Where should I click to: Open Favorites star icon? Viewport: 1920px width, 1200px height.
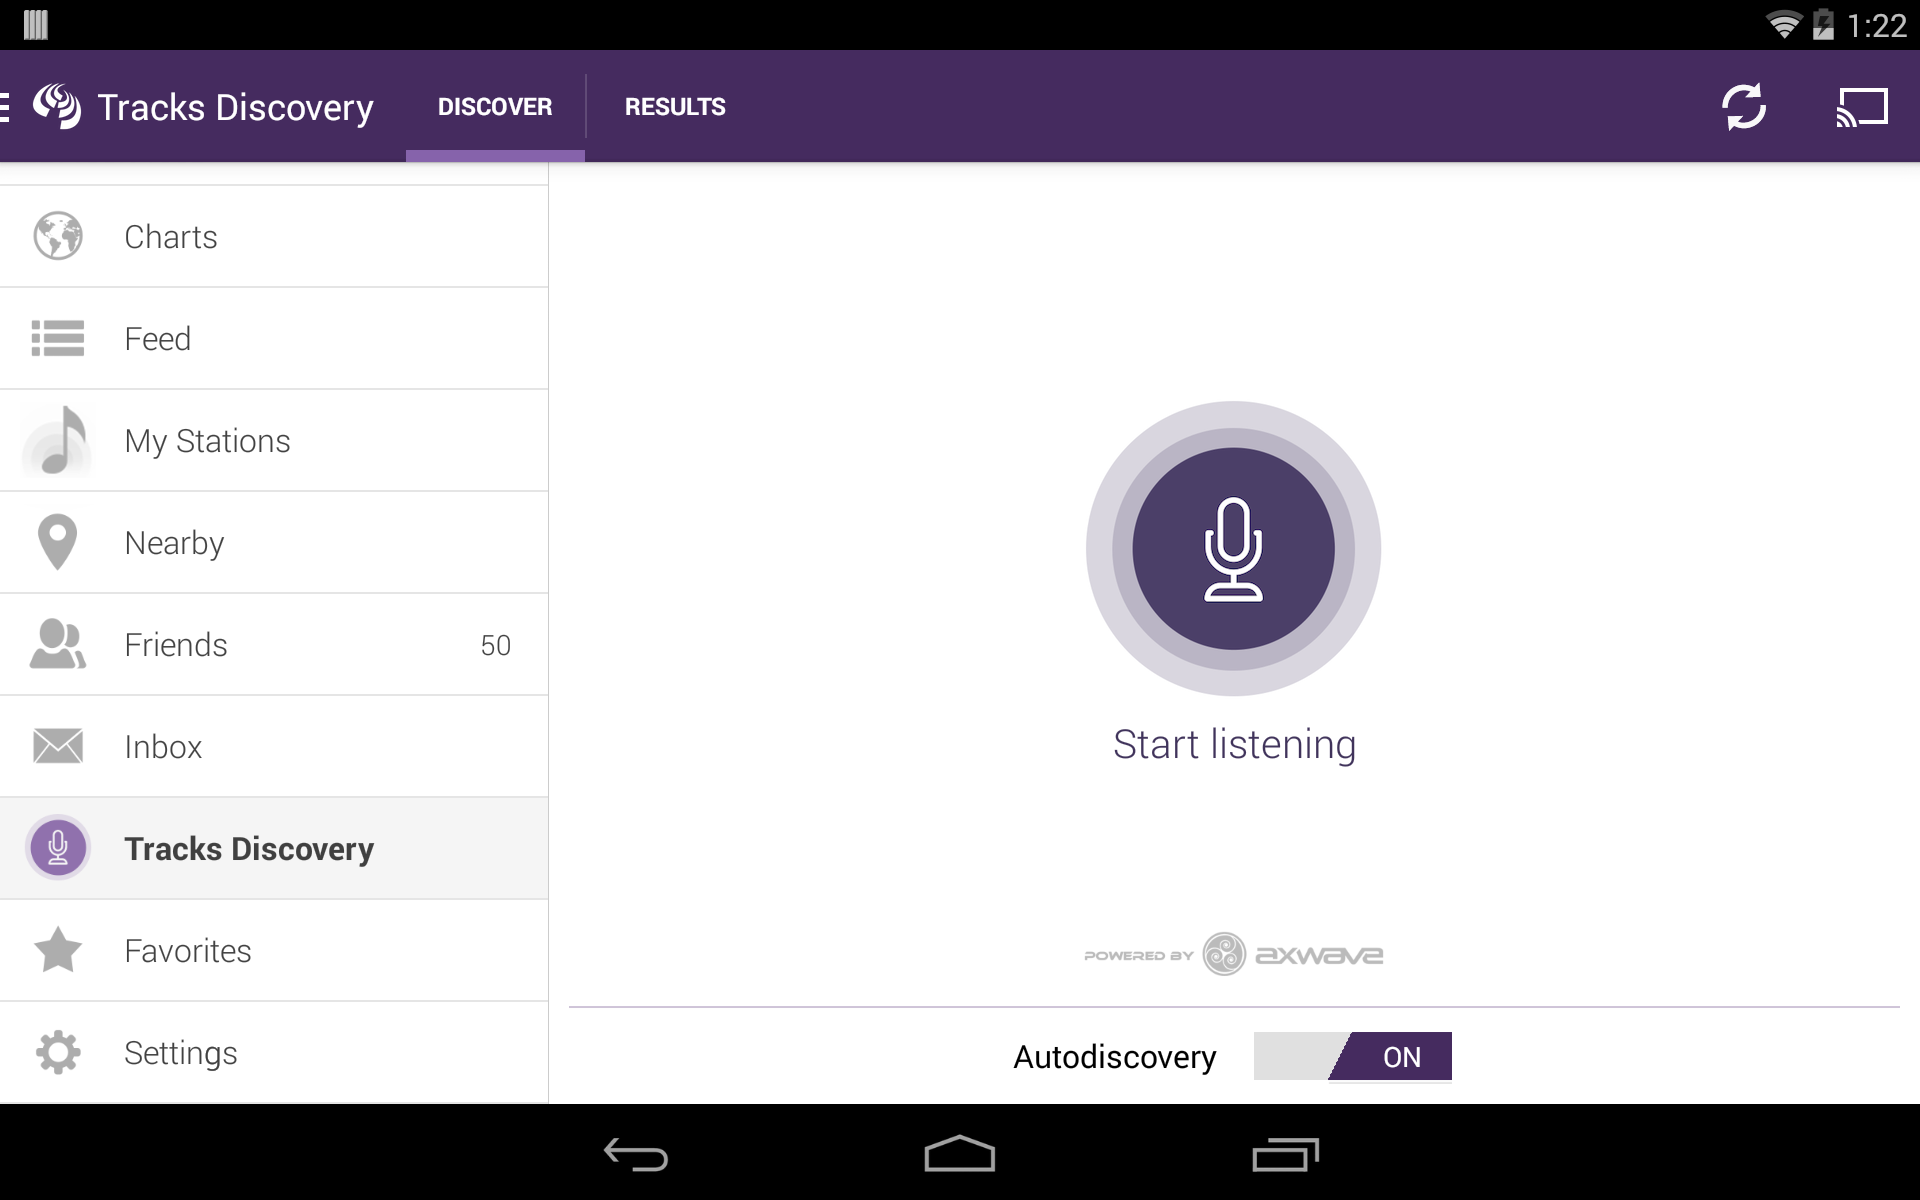coord(58,951)
